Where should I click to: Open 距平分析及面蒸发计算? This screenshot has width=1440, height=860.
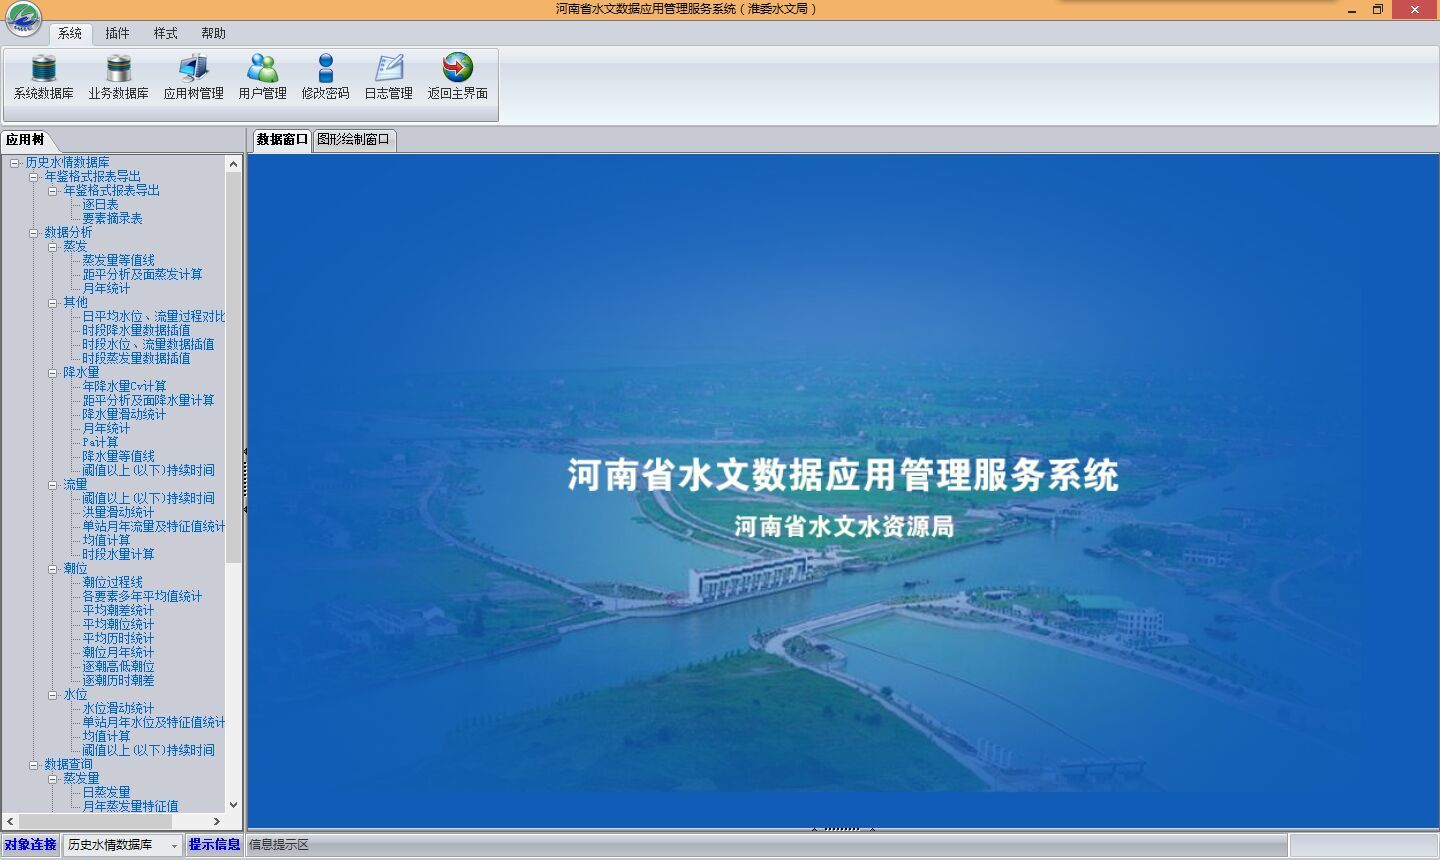point(142,274)
